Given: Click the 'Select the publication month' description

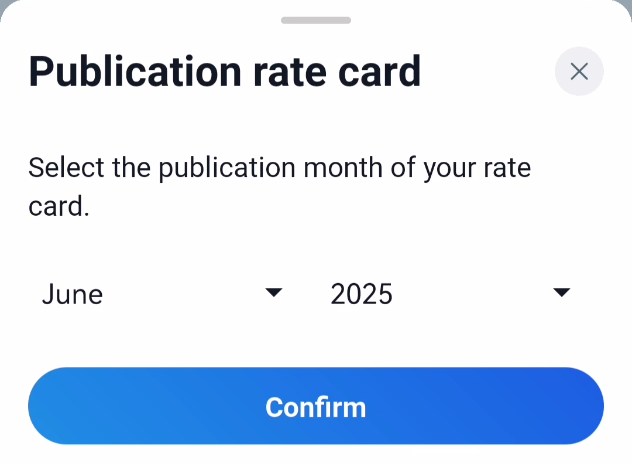Looking at the screenshot, I should pyautogui.click(x=279, y=187).
